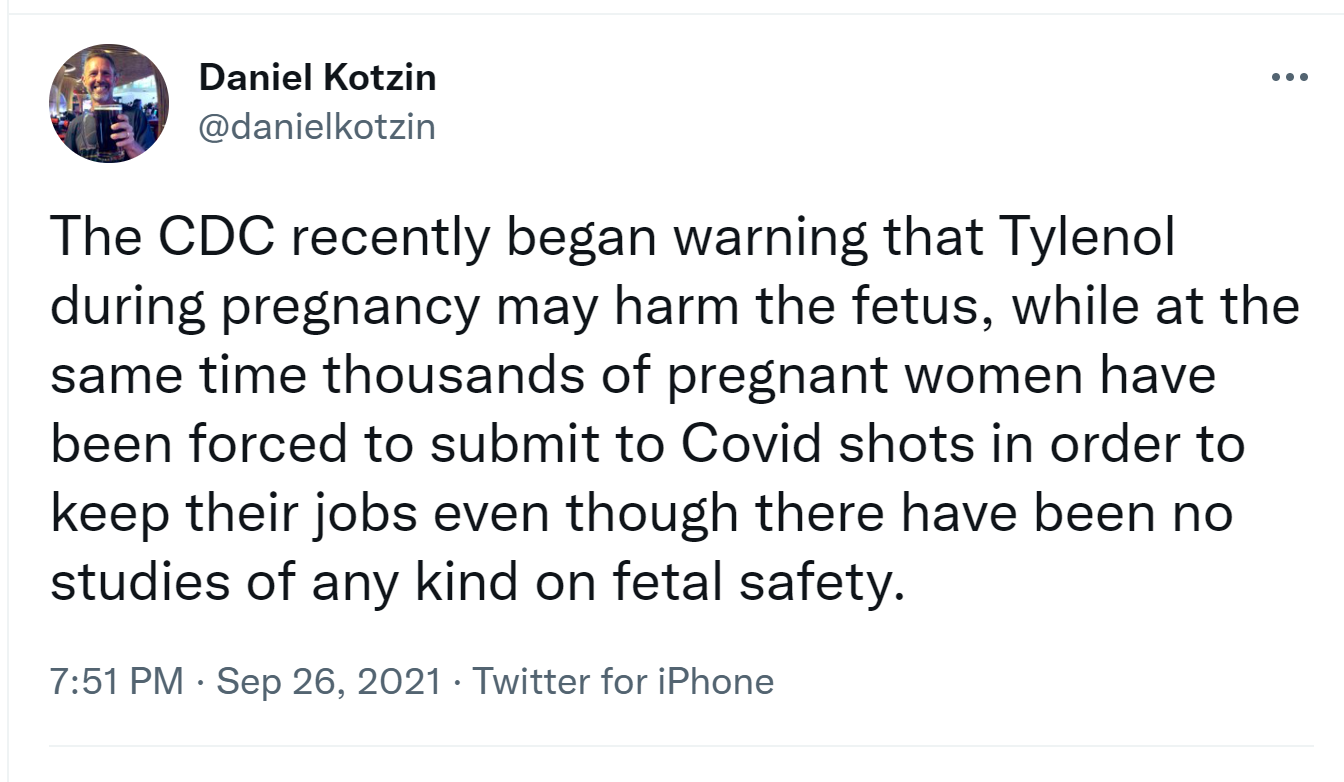The width and height of the screenshot is (1344, 782).
Task: Click the 7:51 PM timestamp
Action: 117,681
